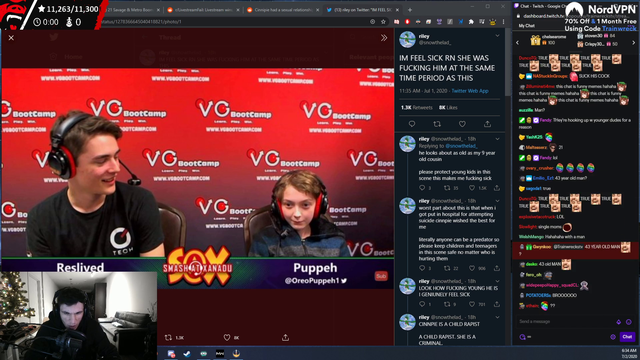
Task: Go to next gift leaderboard in Twitch chat
Action: click(633, 43)
